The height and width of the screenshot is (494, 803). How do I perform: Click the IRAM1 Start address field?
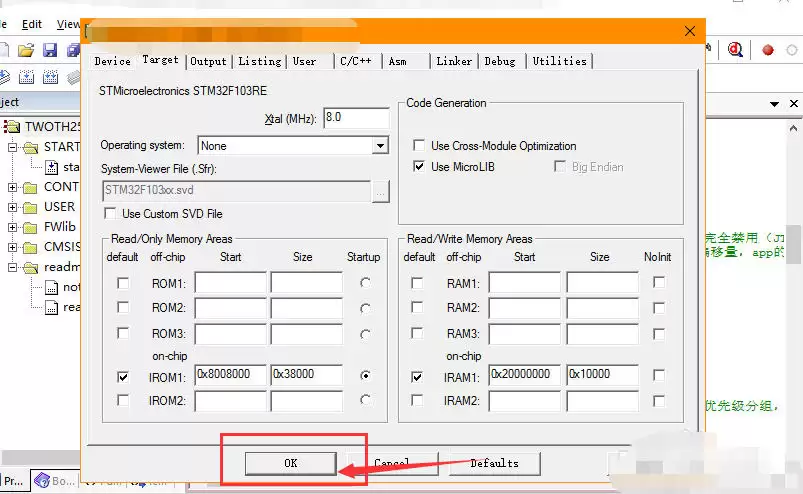pos(525,375)
